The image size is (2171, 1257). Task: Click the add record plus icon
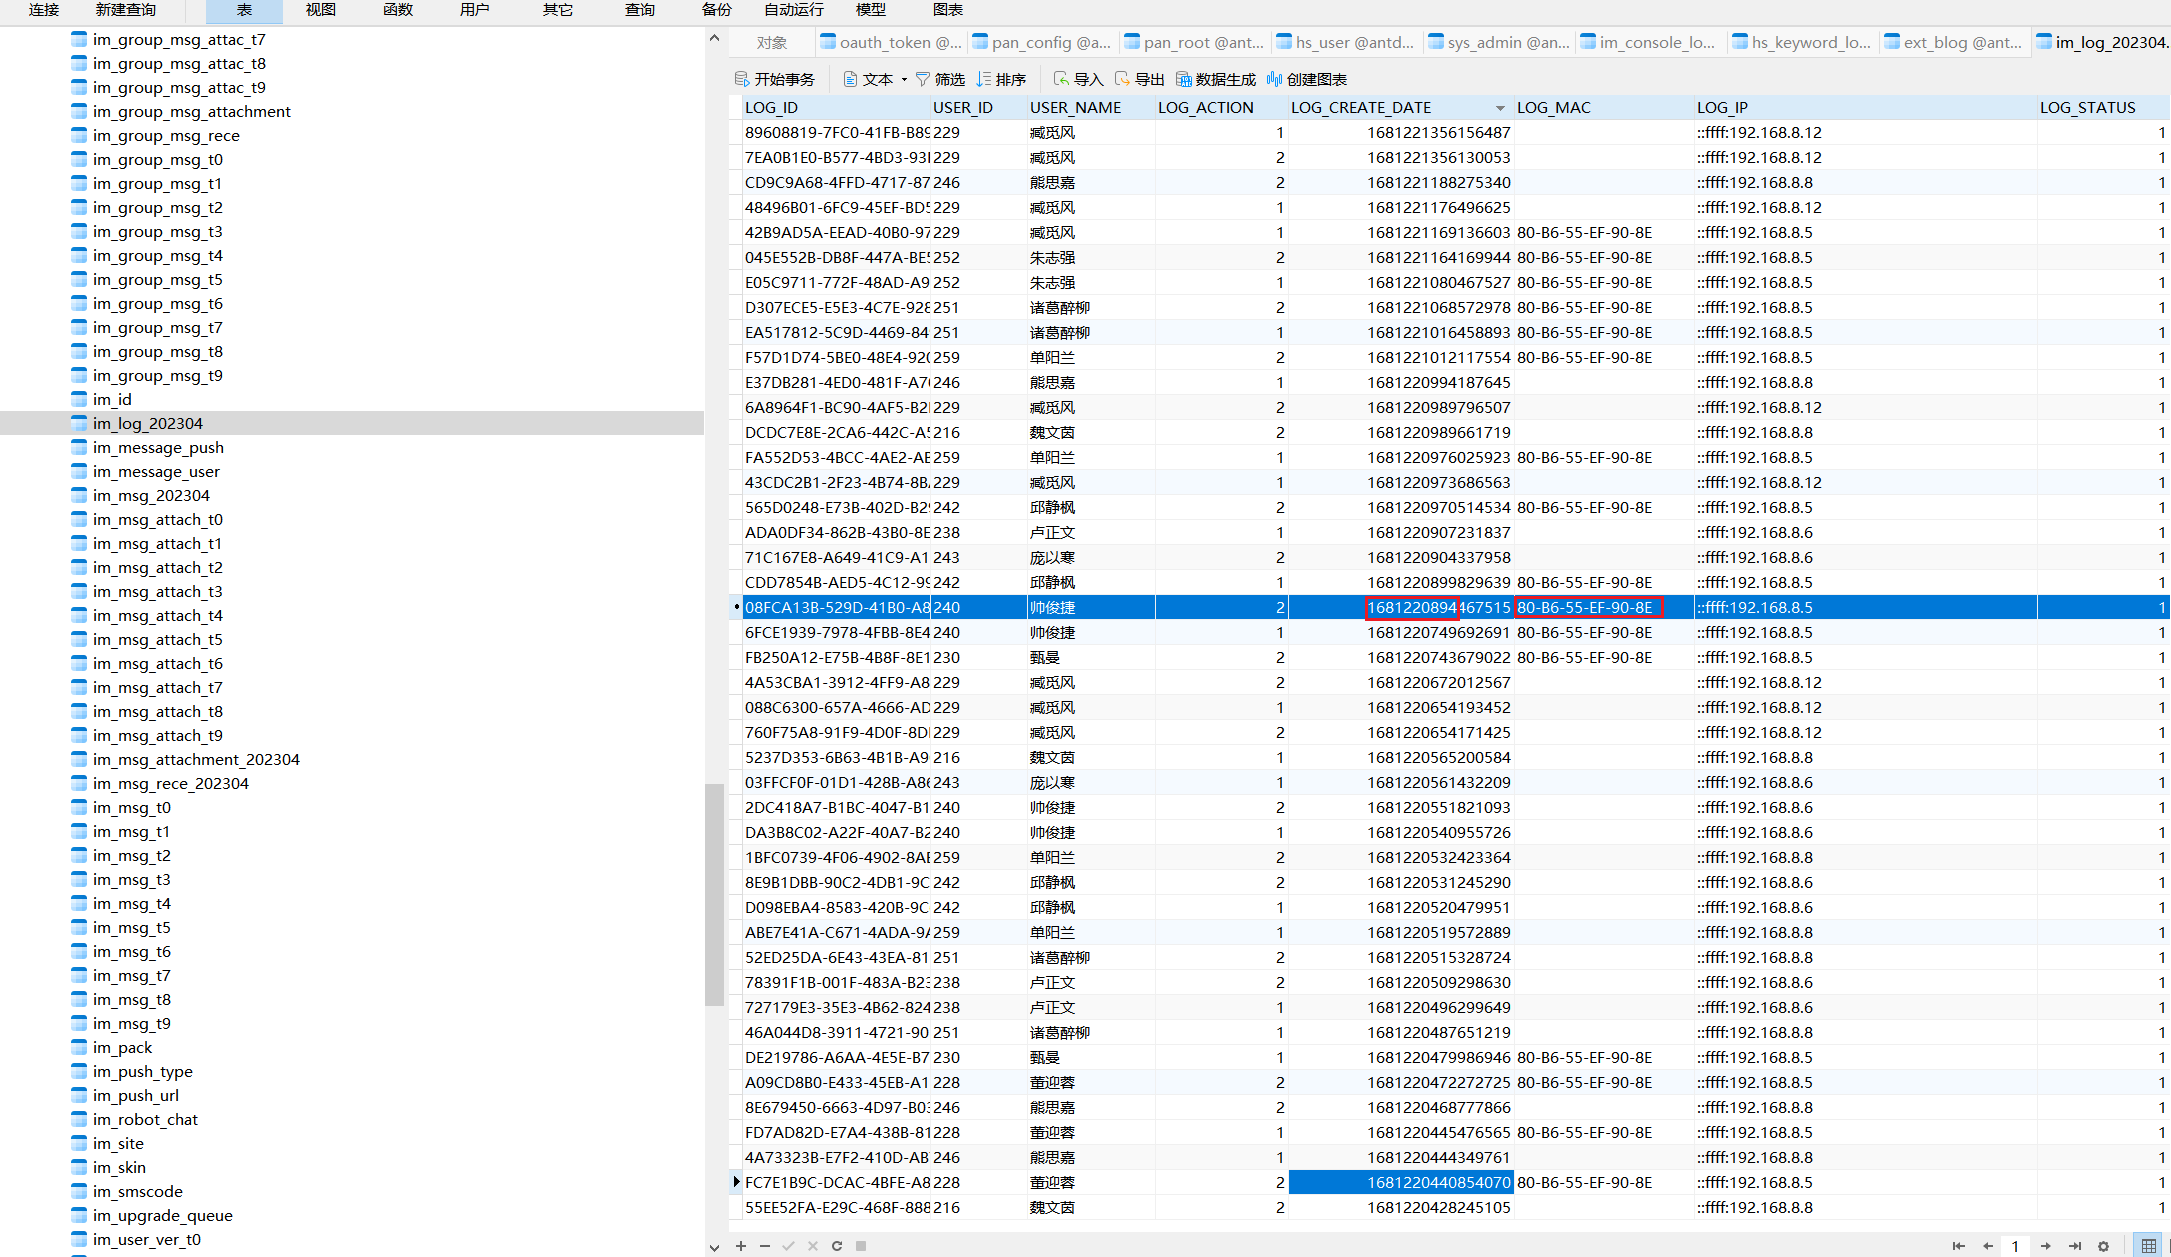point(741,1246)
